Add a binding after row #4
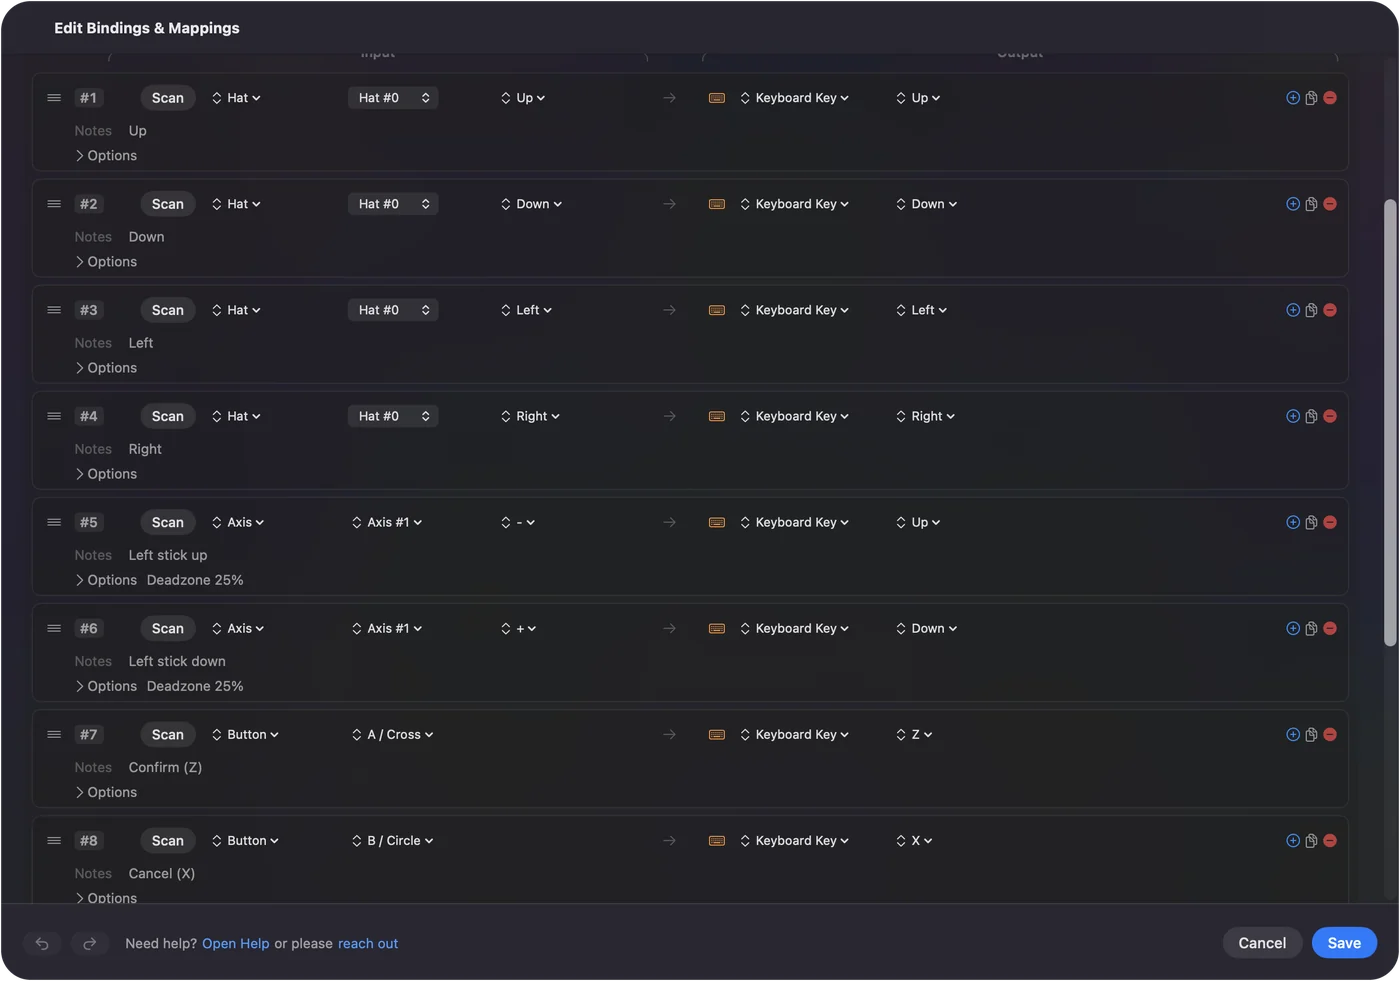The image size is (1400, 981). pyautogui.click(x=1293, y=416)
